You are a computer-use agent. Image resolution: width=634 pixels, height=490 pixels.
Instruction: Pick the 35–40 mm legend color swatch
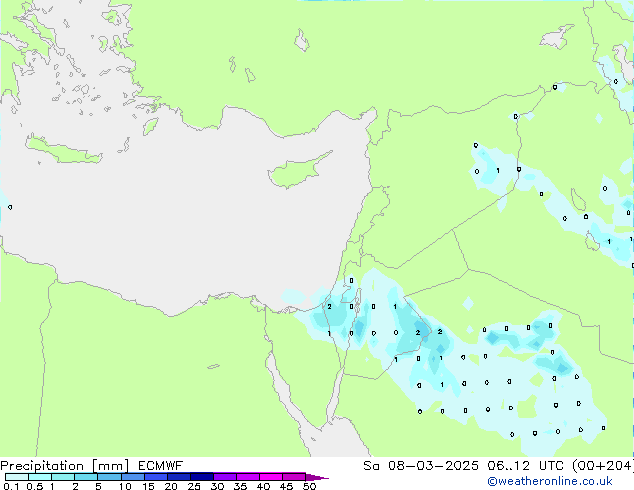tap(247, 477)
